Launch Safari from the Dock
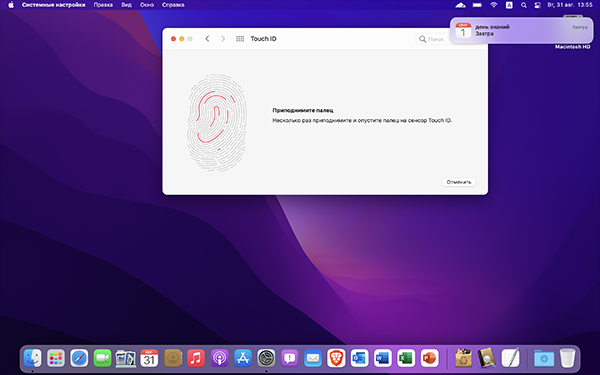 coord(79,359)
